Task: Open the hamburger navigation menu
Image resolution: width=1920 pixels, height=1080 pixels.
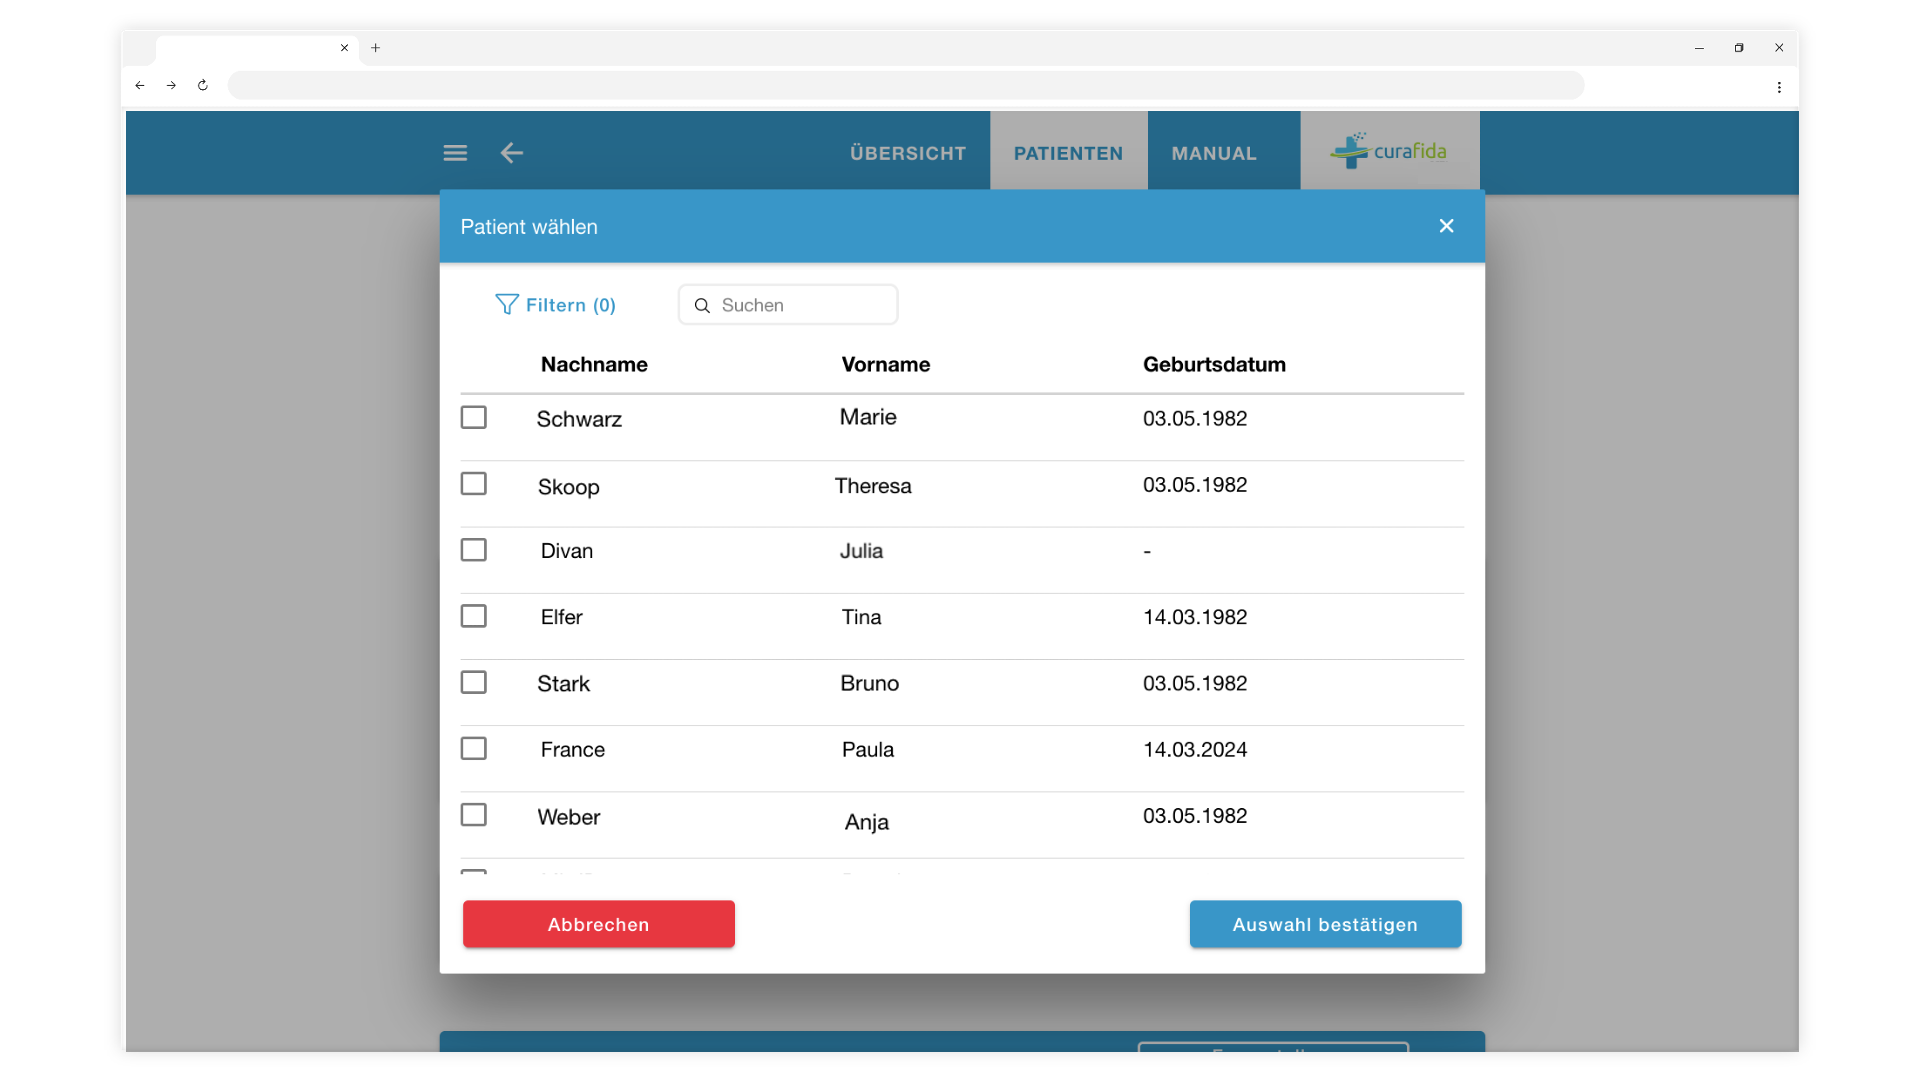Action: 455,153
